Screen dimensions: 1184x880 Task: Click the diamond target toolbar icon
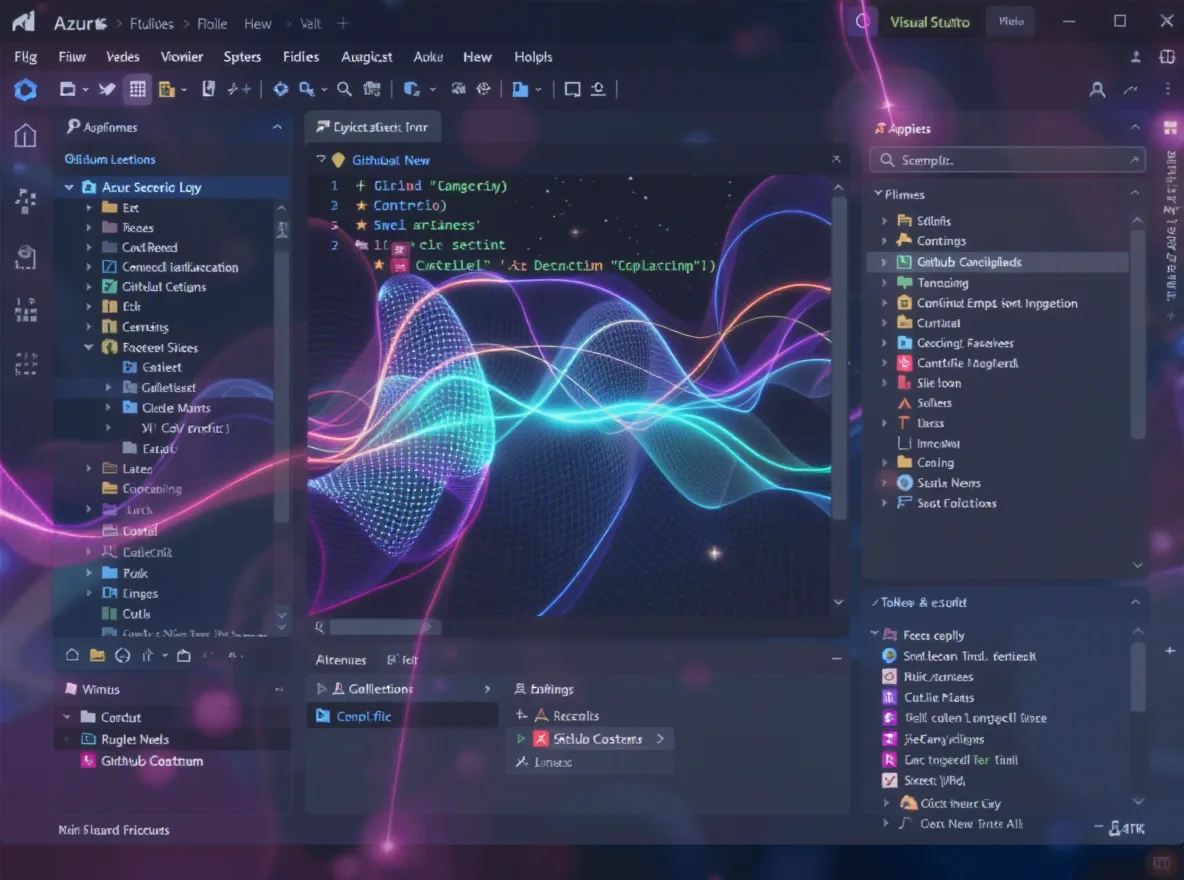tap(280, 89)
